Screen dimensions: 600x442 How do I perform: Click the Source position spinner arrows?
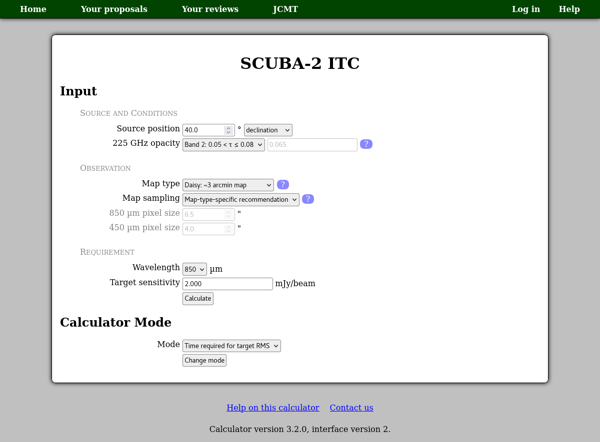228,130
